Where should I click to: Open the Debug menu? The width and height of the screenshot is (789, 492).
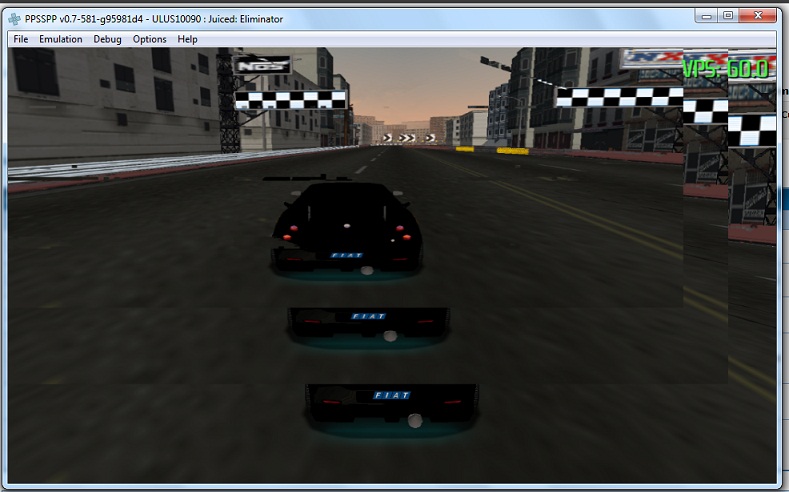[x=107, y=39]
